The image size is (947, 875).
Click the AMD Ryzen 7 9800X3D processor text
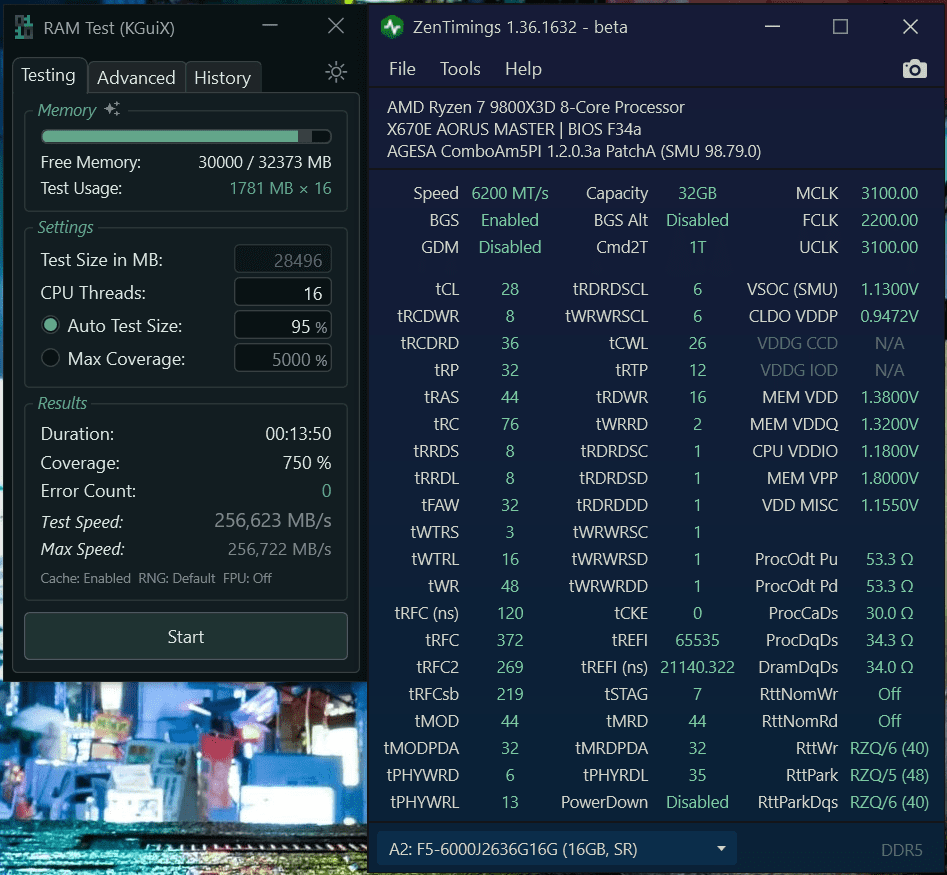(536, 107)
